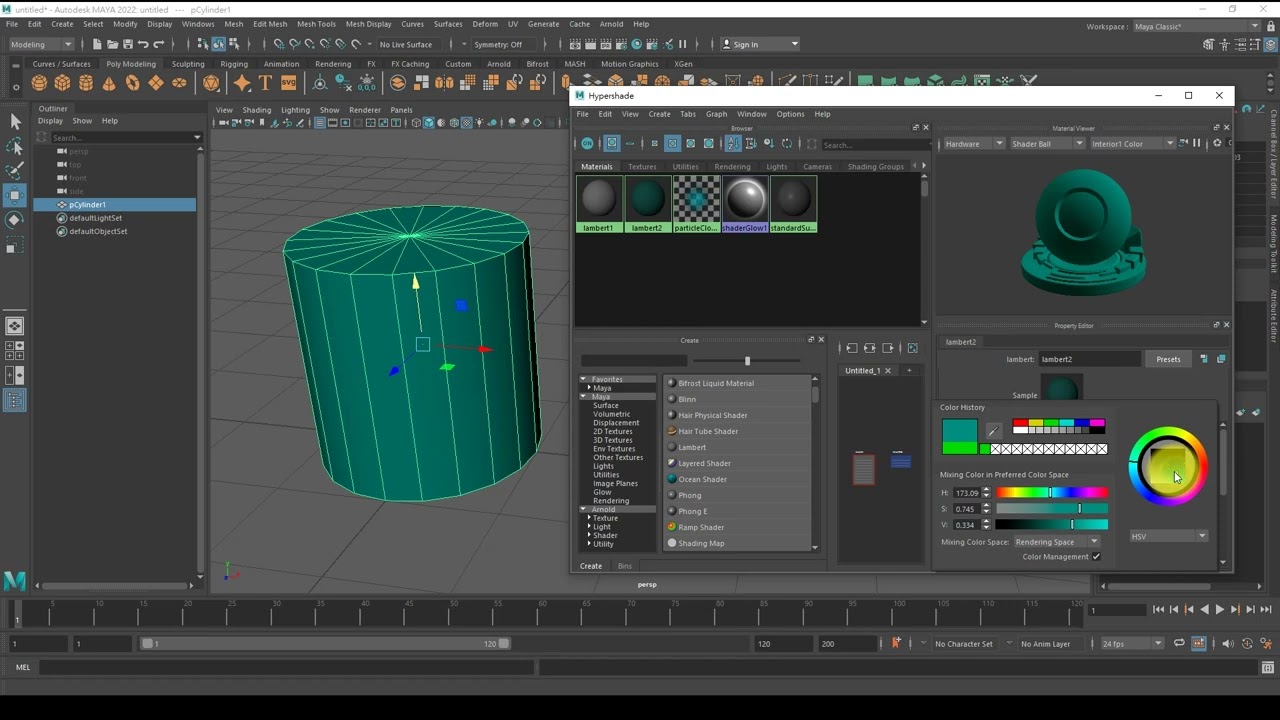1280x720 pixels.
Task: Select the shaderGlow1 material swatch
Action: point(744,204)
